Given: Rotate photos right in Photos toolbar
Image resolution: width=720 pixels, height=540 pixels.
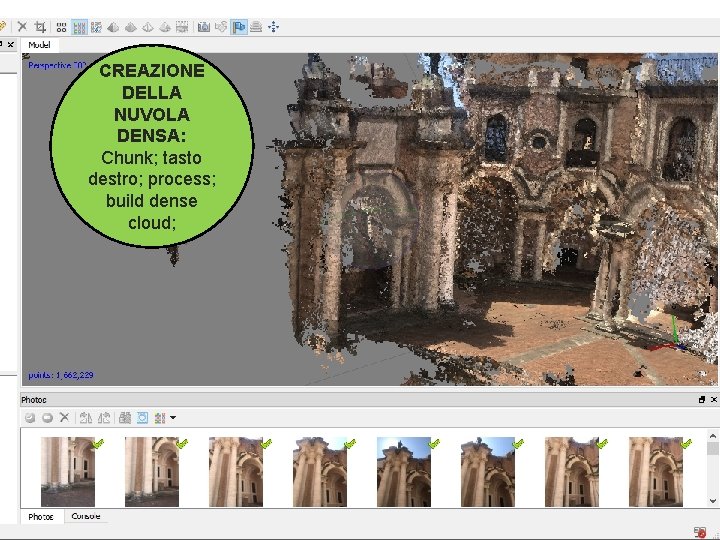Looking at the screenshot, I should [103, 418].
